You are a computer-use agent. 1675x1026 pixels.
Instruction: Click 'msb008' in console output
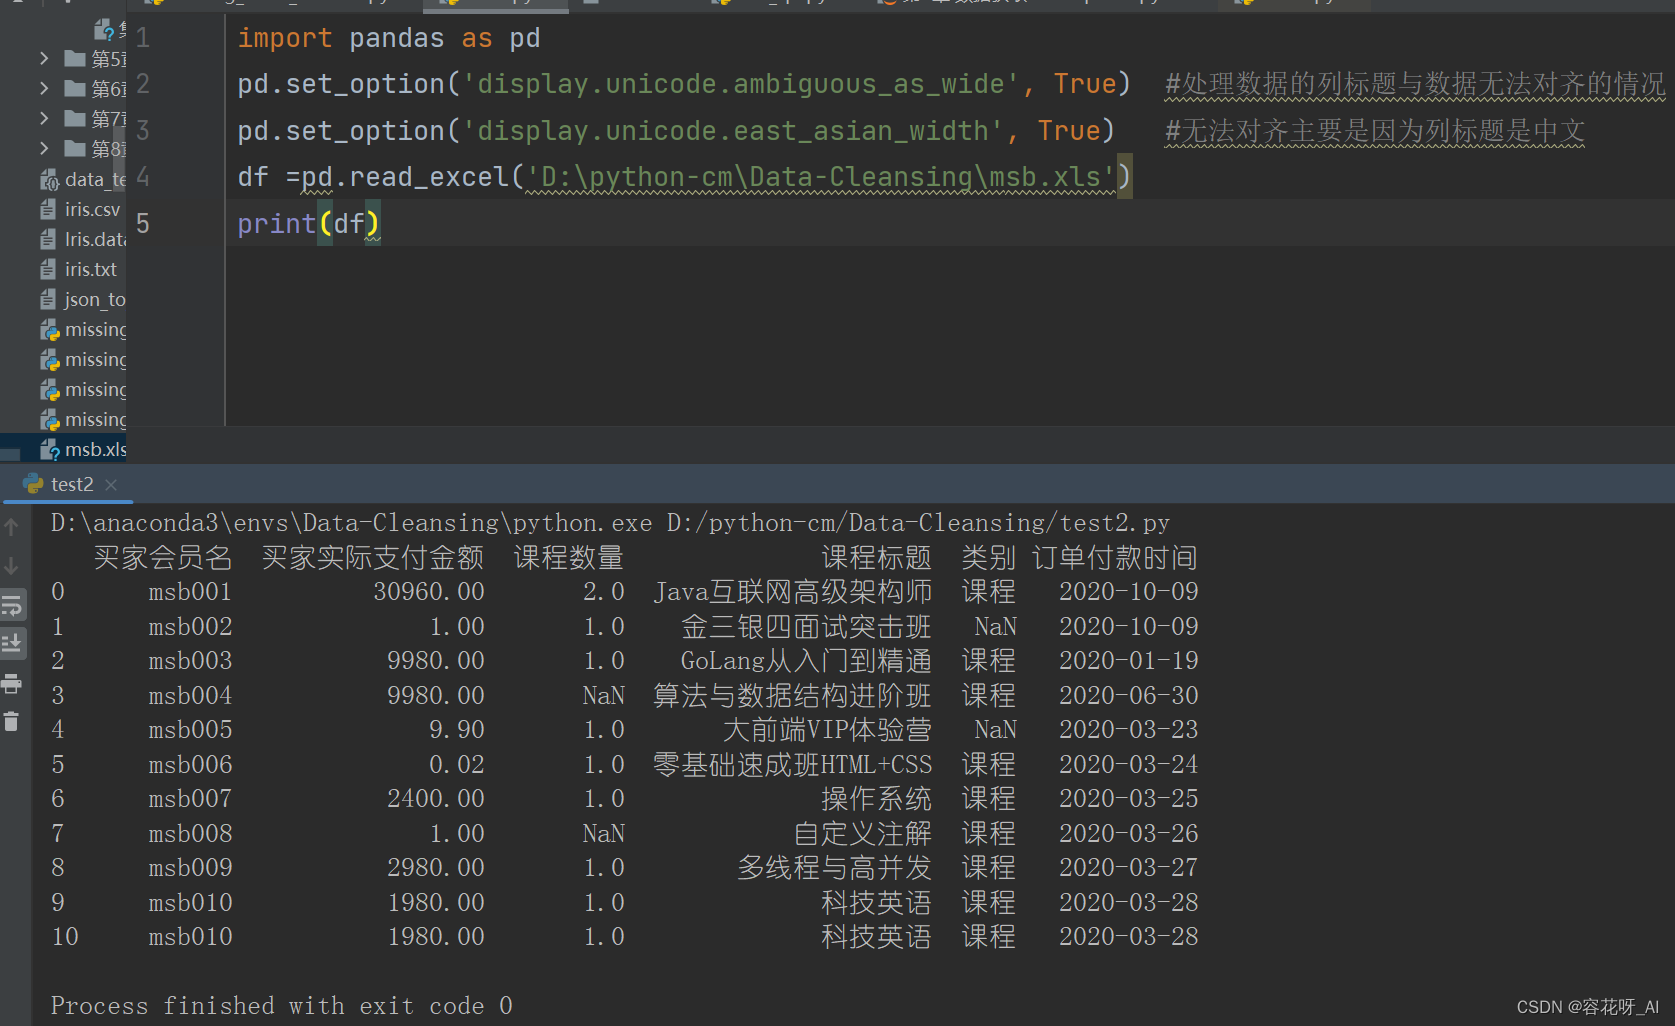pos(190,834)
